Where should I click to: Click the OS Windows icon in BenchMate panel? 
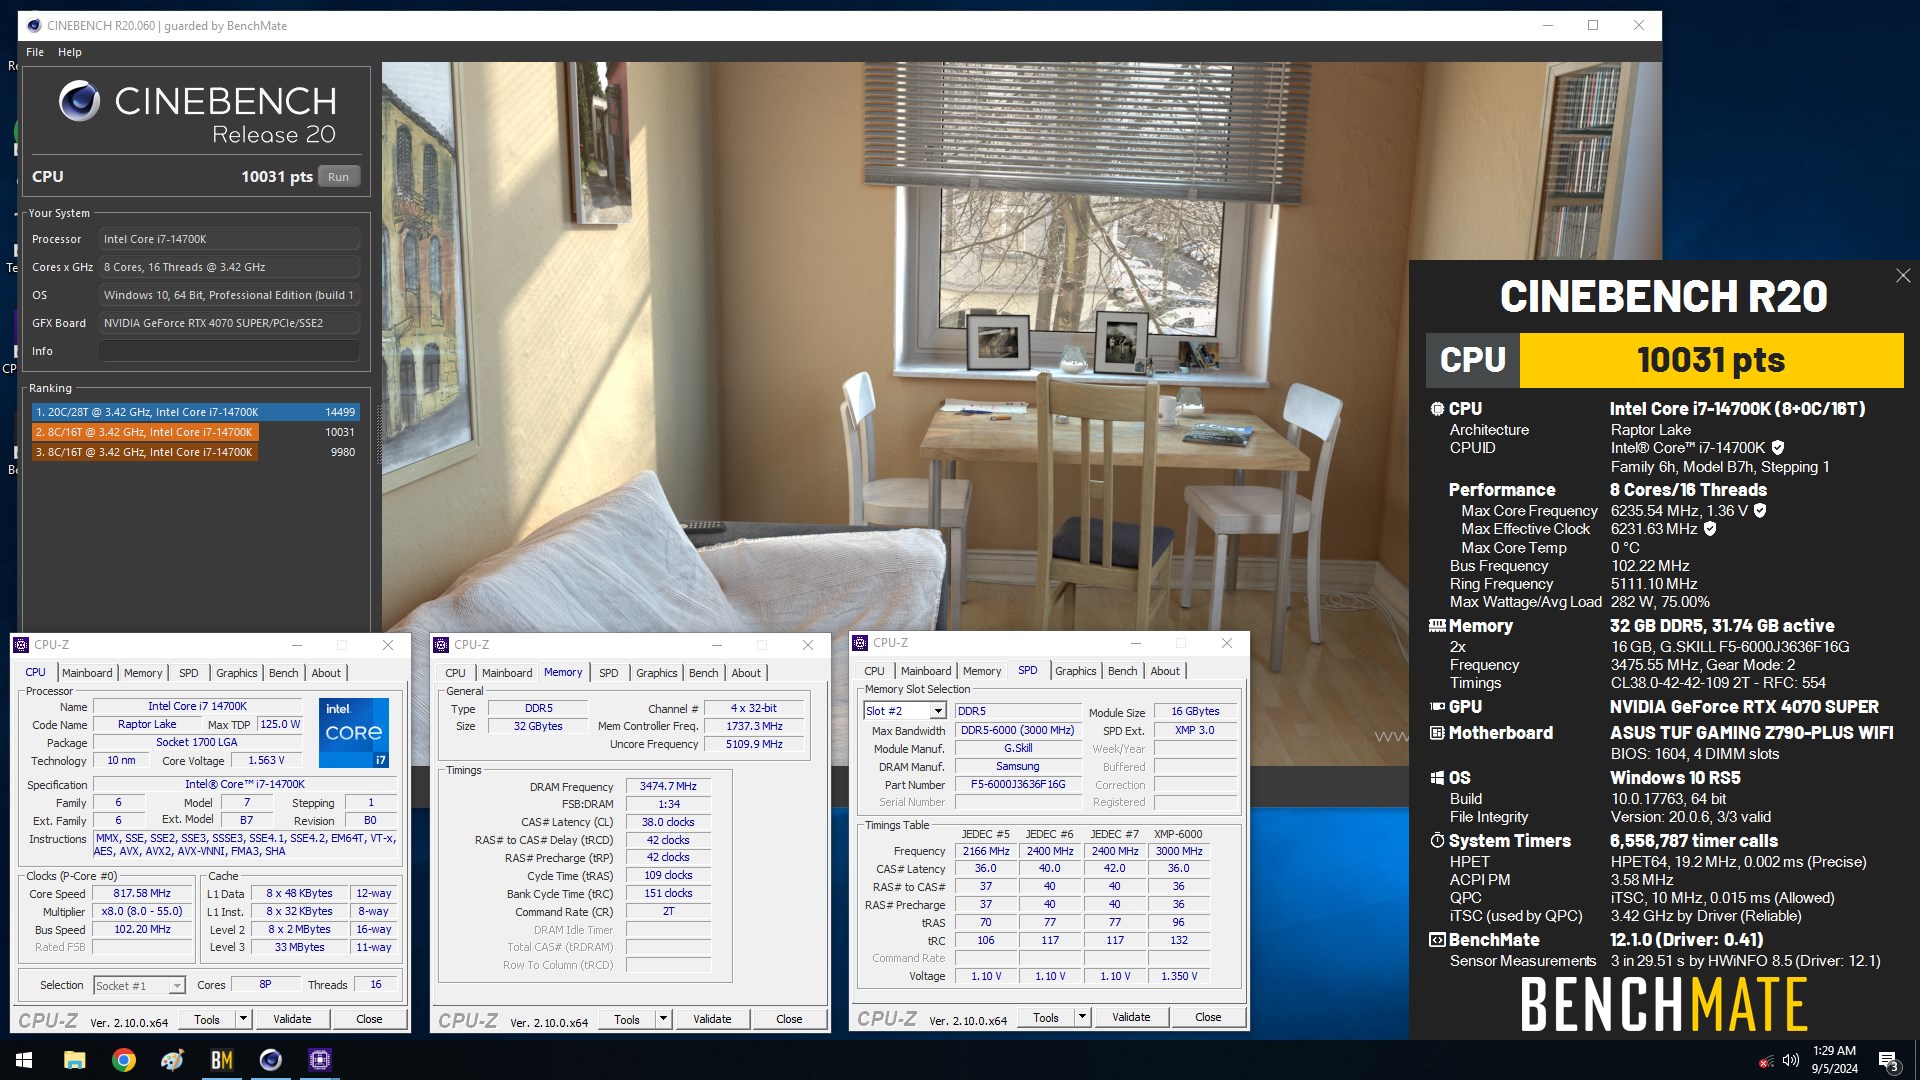[x=1437, y=778]
